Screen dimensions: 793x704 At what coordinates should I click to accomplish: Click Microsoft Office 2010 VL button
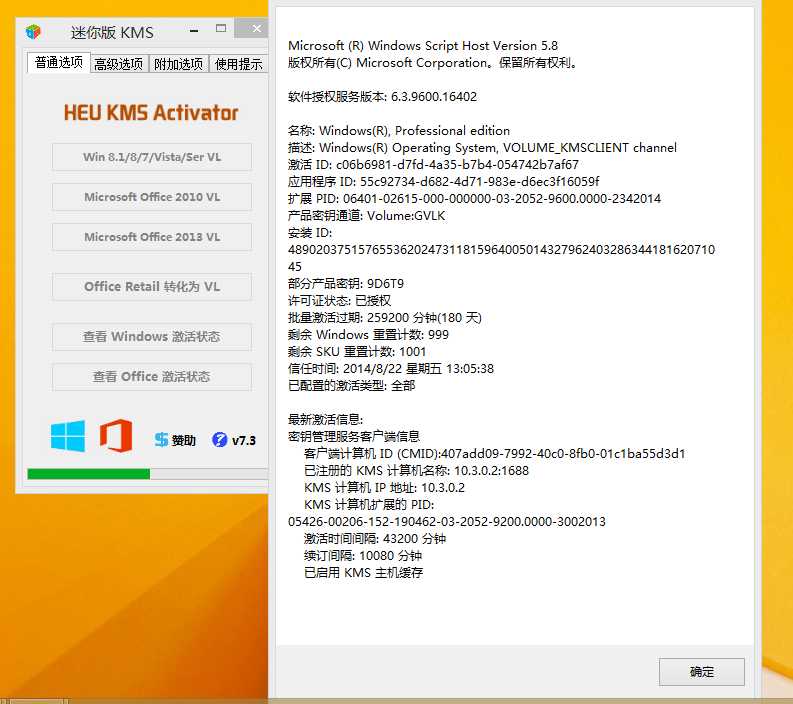(x=152, y=197)
